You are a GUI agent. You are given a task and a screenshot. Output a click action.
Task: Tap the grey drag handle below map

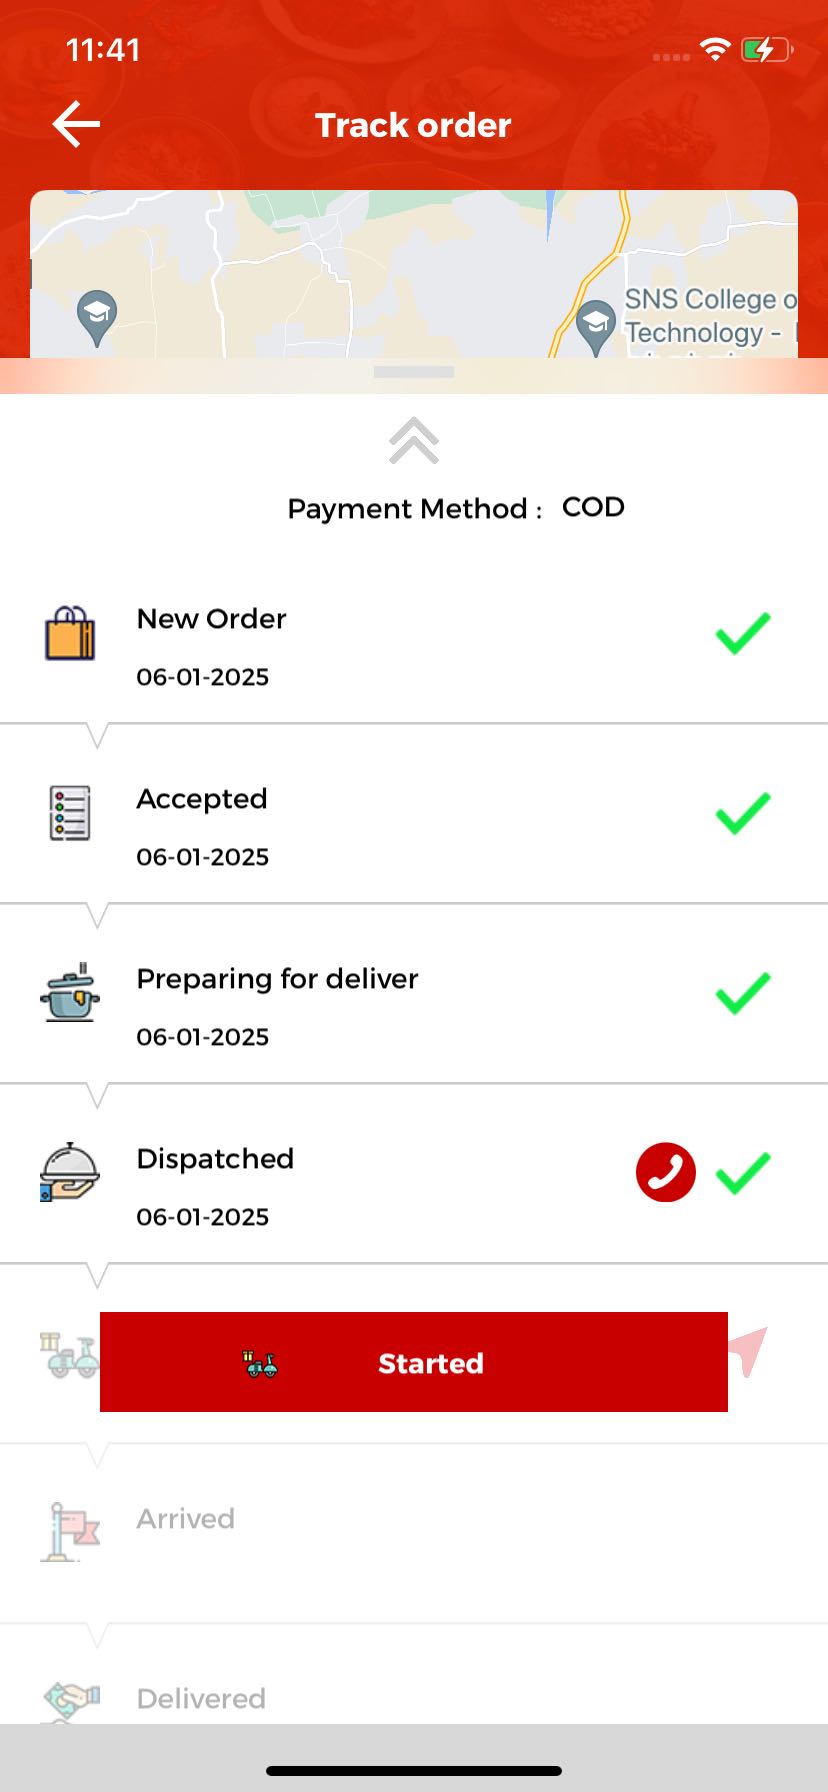click(x=414, y=372)
